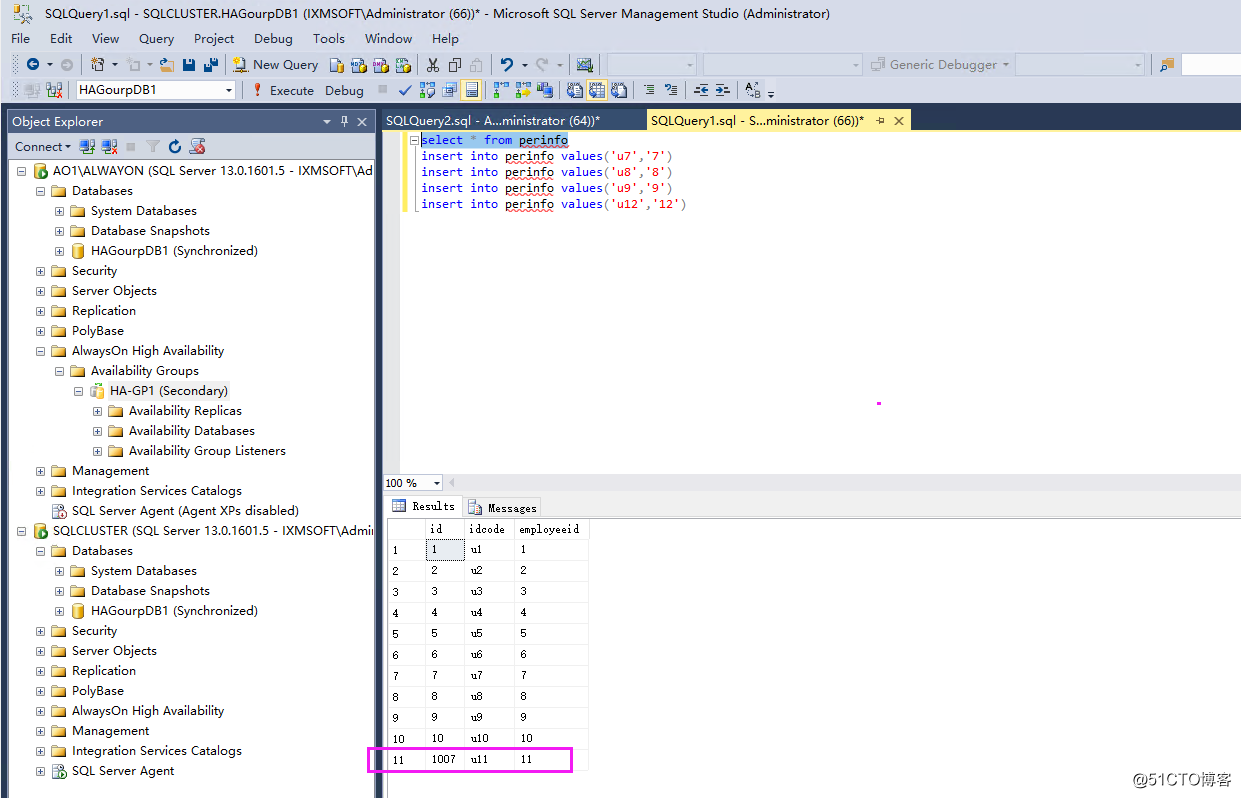Click the Database Engine Query icon
This screenshot has width=1241, height=798.
click(337, 65)
